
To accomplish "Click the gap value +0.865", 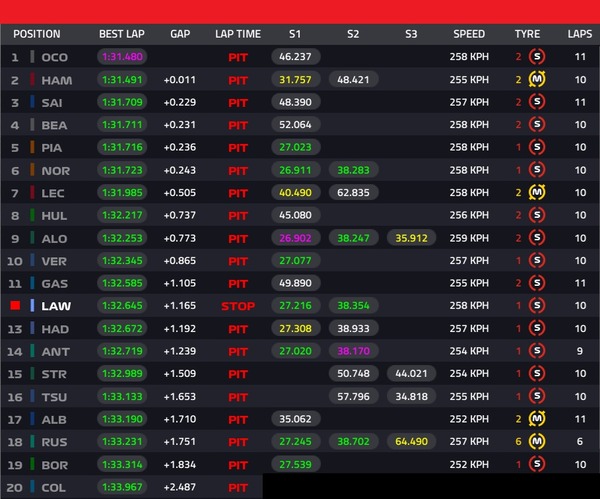I will pyautogui.click(x=179, y=261).
